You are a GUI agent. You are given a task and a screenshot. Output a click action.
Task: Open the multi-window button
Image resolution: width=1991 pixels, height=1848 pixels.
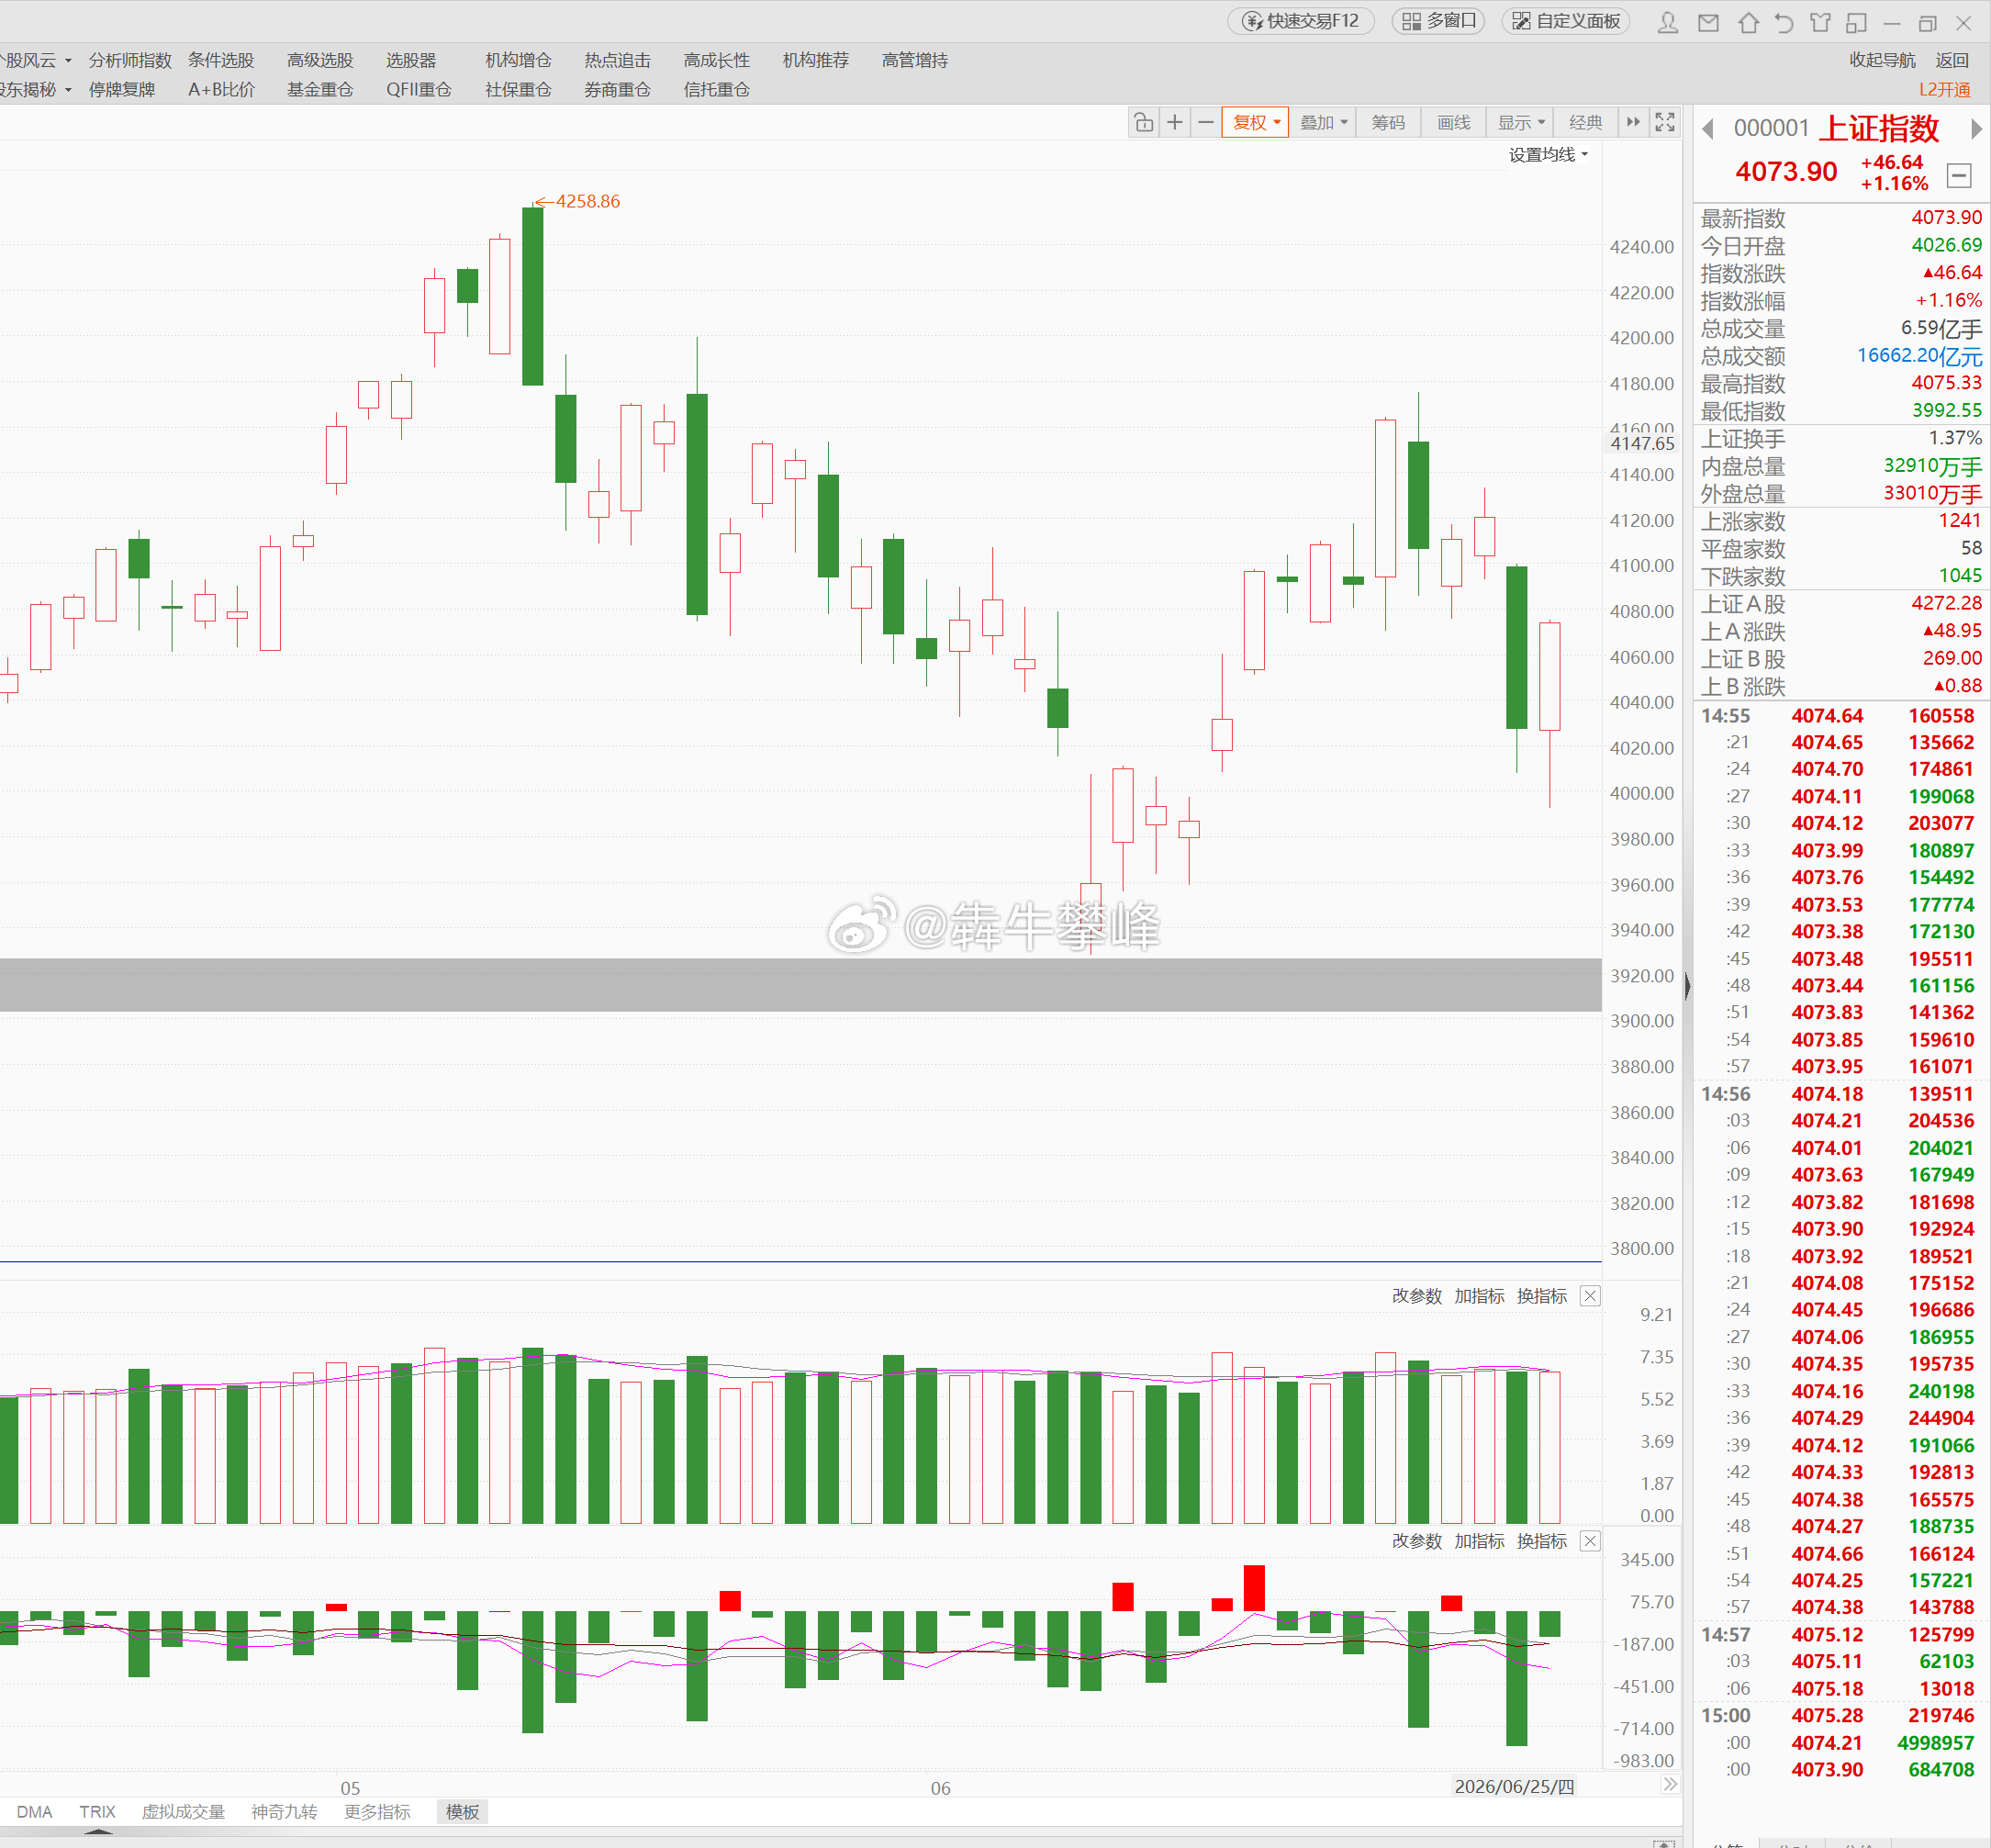1438,21
